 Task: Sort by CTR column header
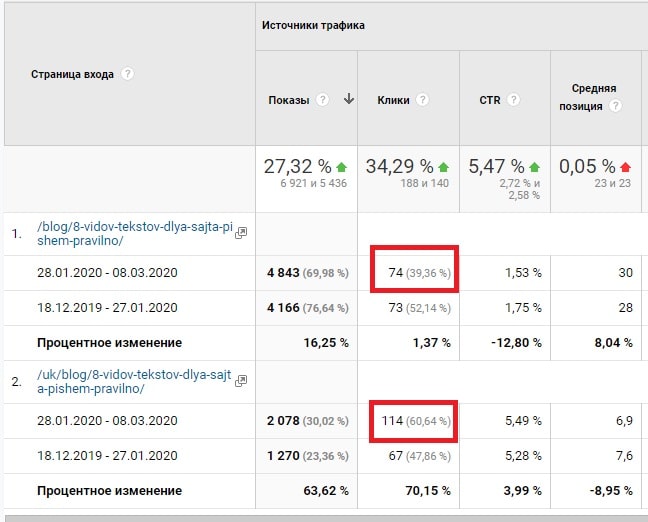(490, 100)
